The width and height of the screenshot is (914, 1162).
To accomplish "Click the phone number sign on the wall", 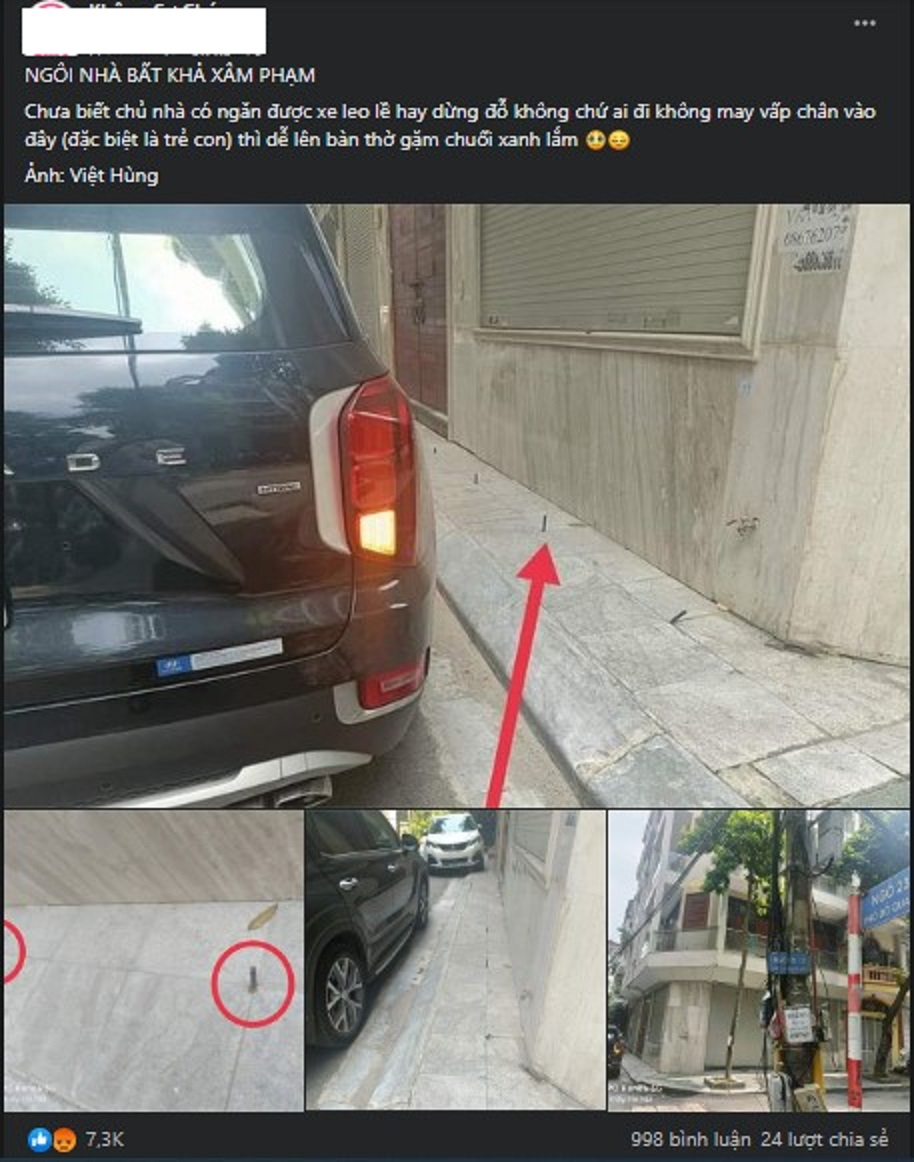I will tap(815, 239).
